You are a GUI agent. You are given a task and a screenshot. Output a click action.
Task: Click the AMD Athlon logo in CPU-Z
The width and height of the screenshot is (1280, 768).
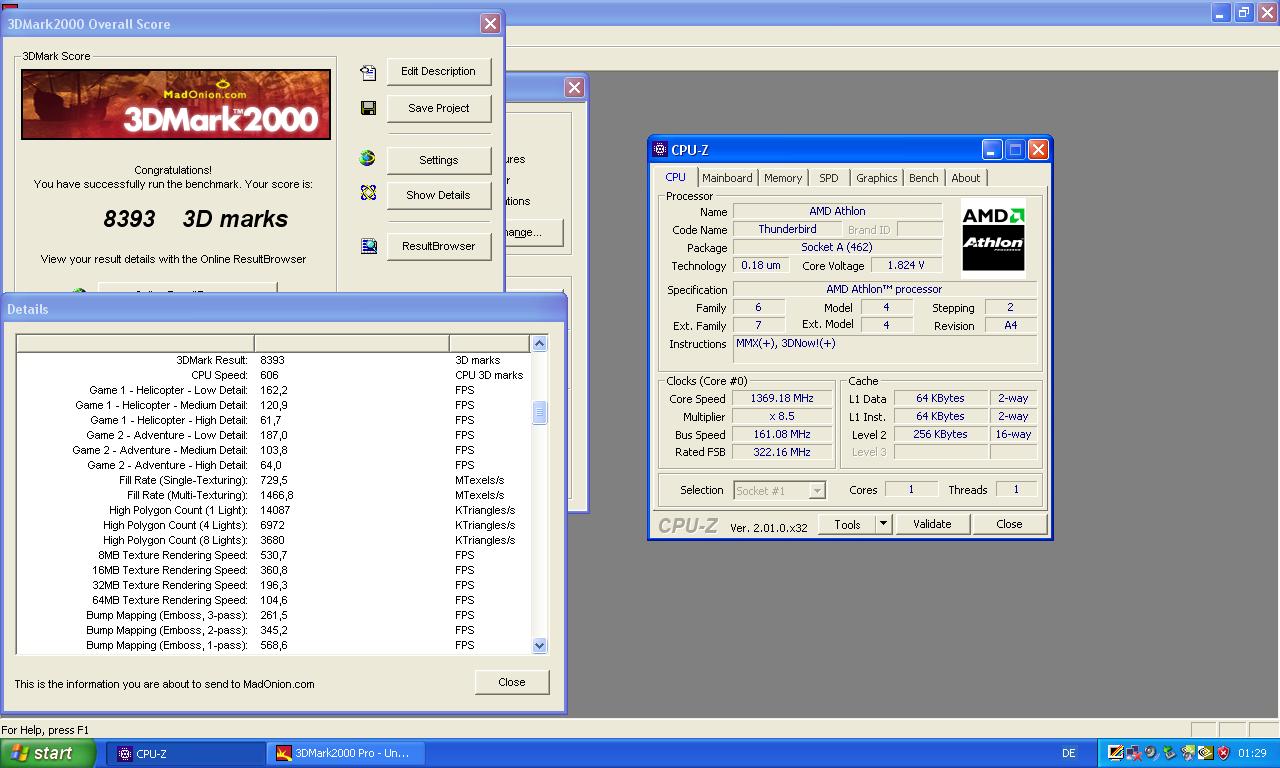tap(993, 236)
